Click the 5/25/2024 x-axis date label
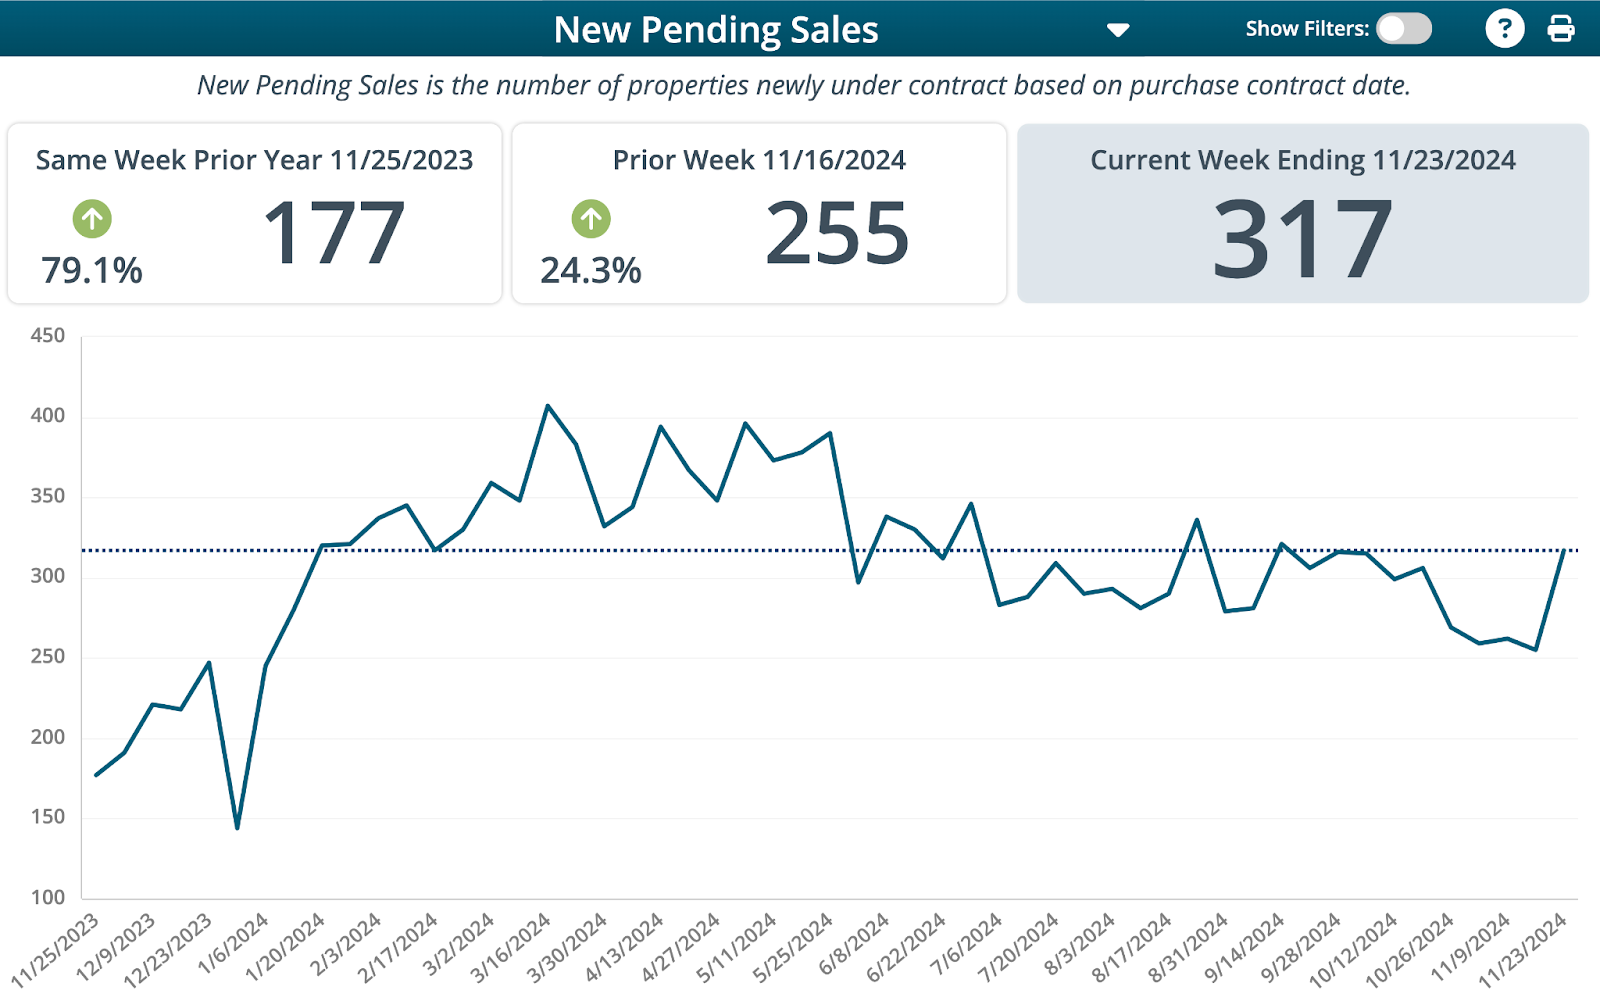 794,947
